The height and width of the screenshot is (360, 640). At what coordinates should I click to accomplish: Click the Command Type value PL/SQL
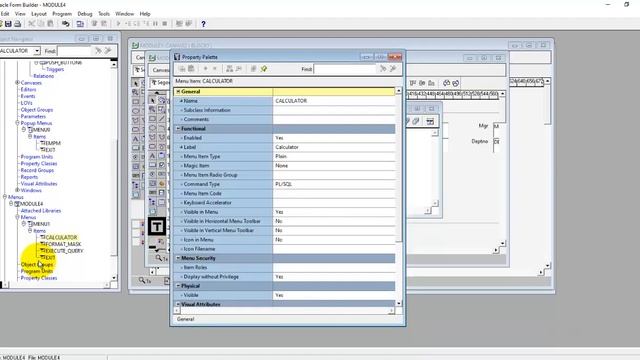pos(334,184)
